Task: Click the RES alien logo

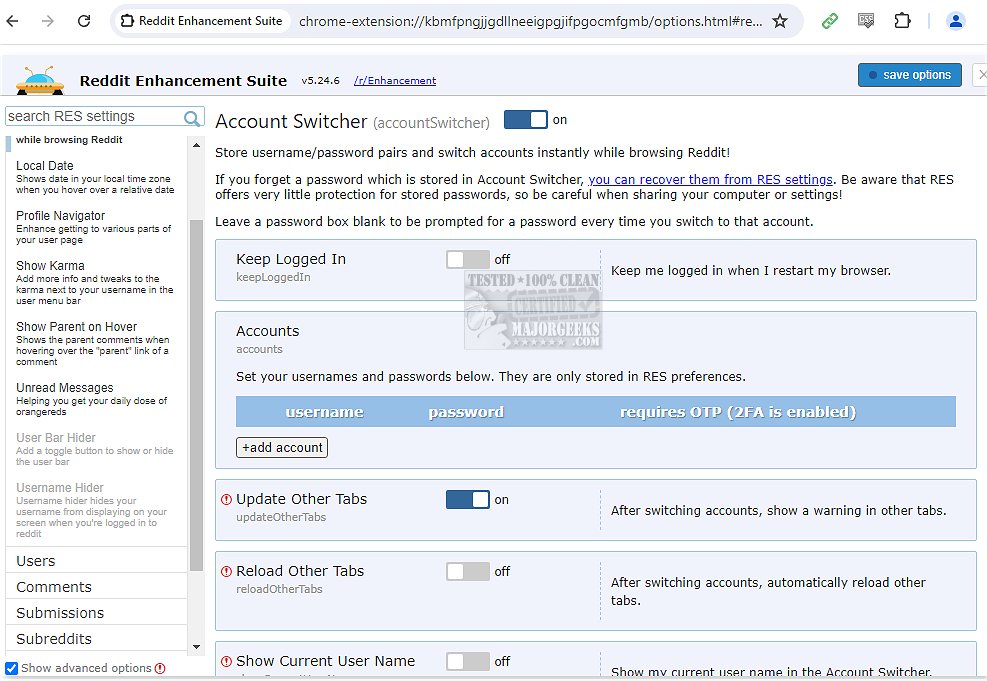Action: [40, 79]
